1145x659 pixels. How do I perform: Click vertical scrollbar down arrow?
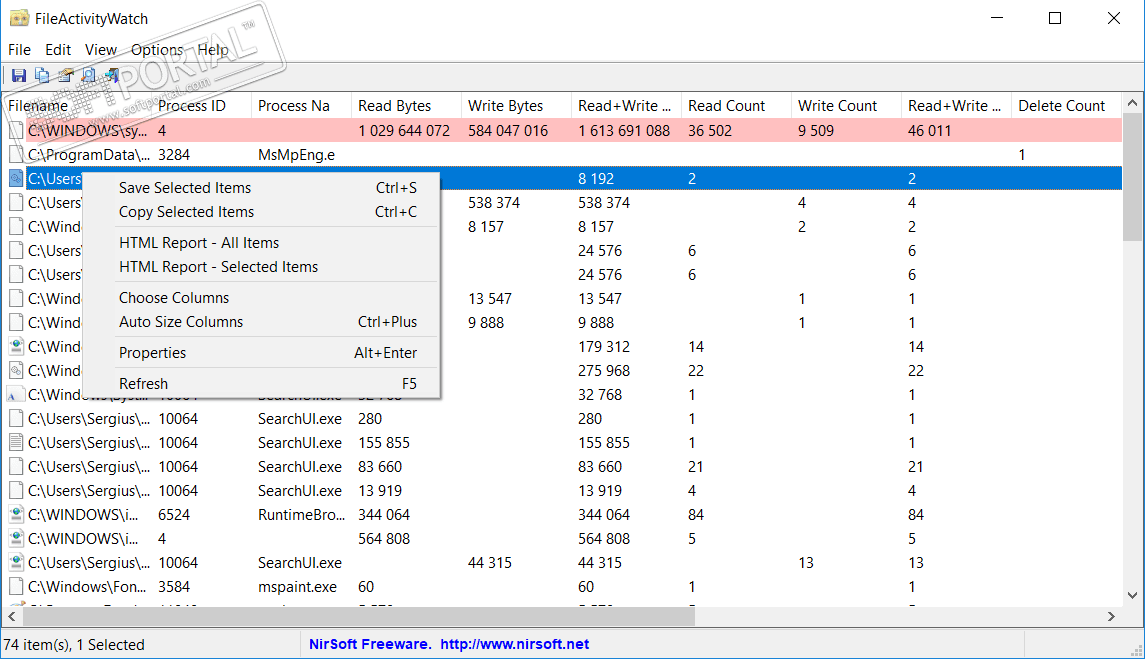pyautogui.click(x=1133, y=595)
